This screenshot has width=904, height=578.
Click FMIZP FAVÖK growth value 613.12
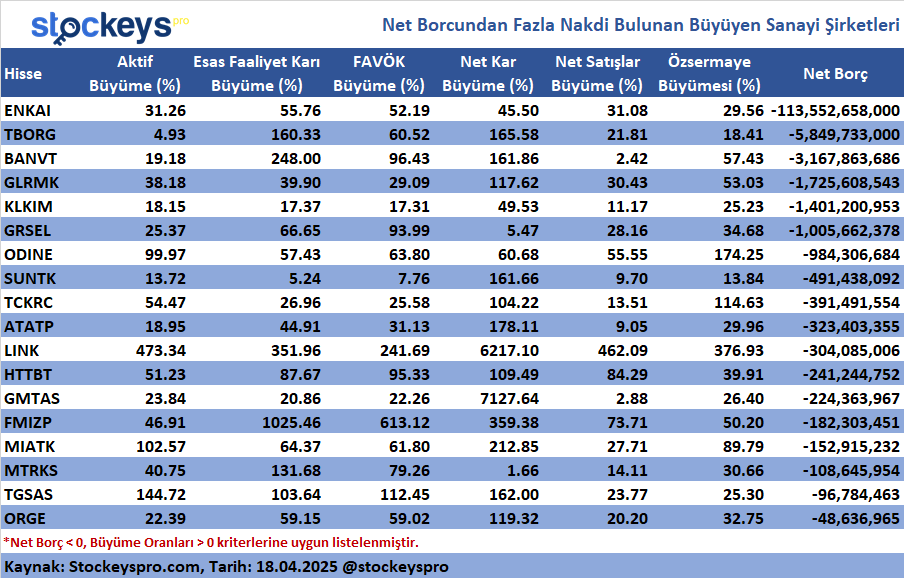pyautogui.click(x=405, y=422)
